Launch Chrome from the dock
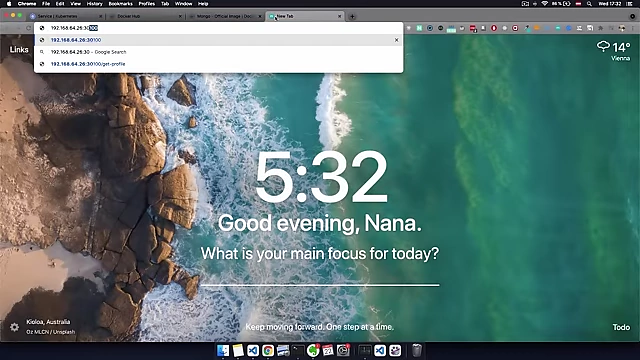 pos(268,350)
